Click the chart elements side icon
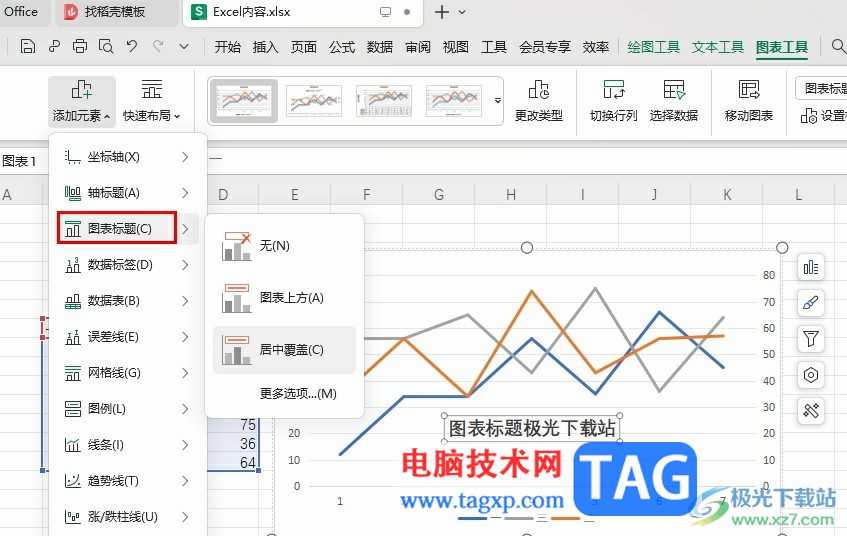Screen dimensions: 847x536 tap(811, 267)
